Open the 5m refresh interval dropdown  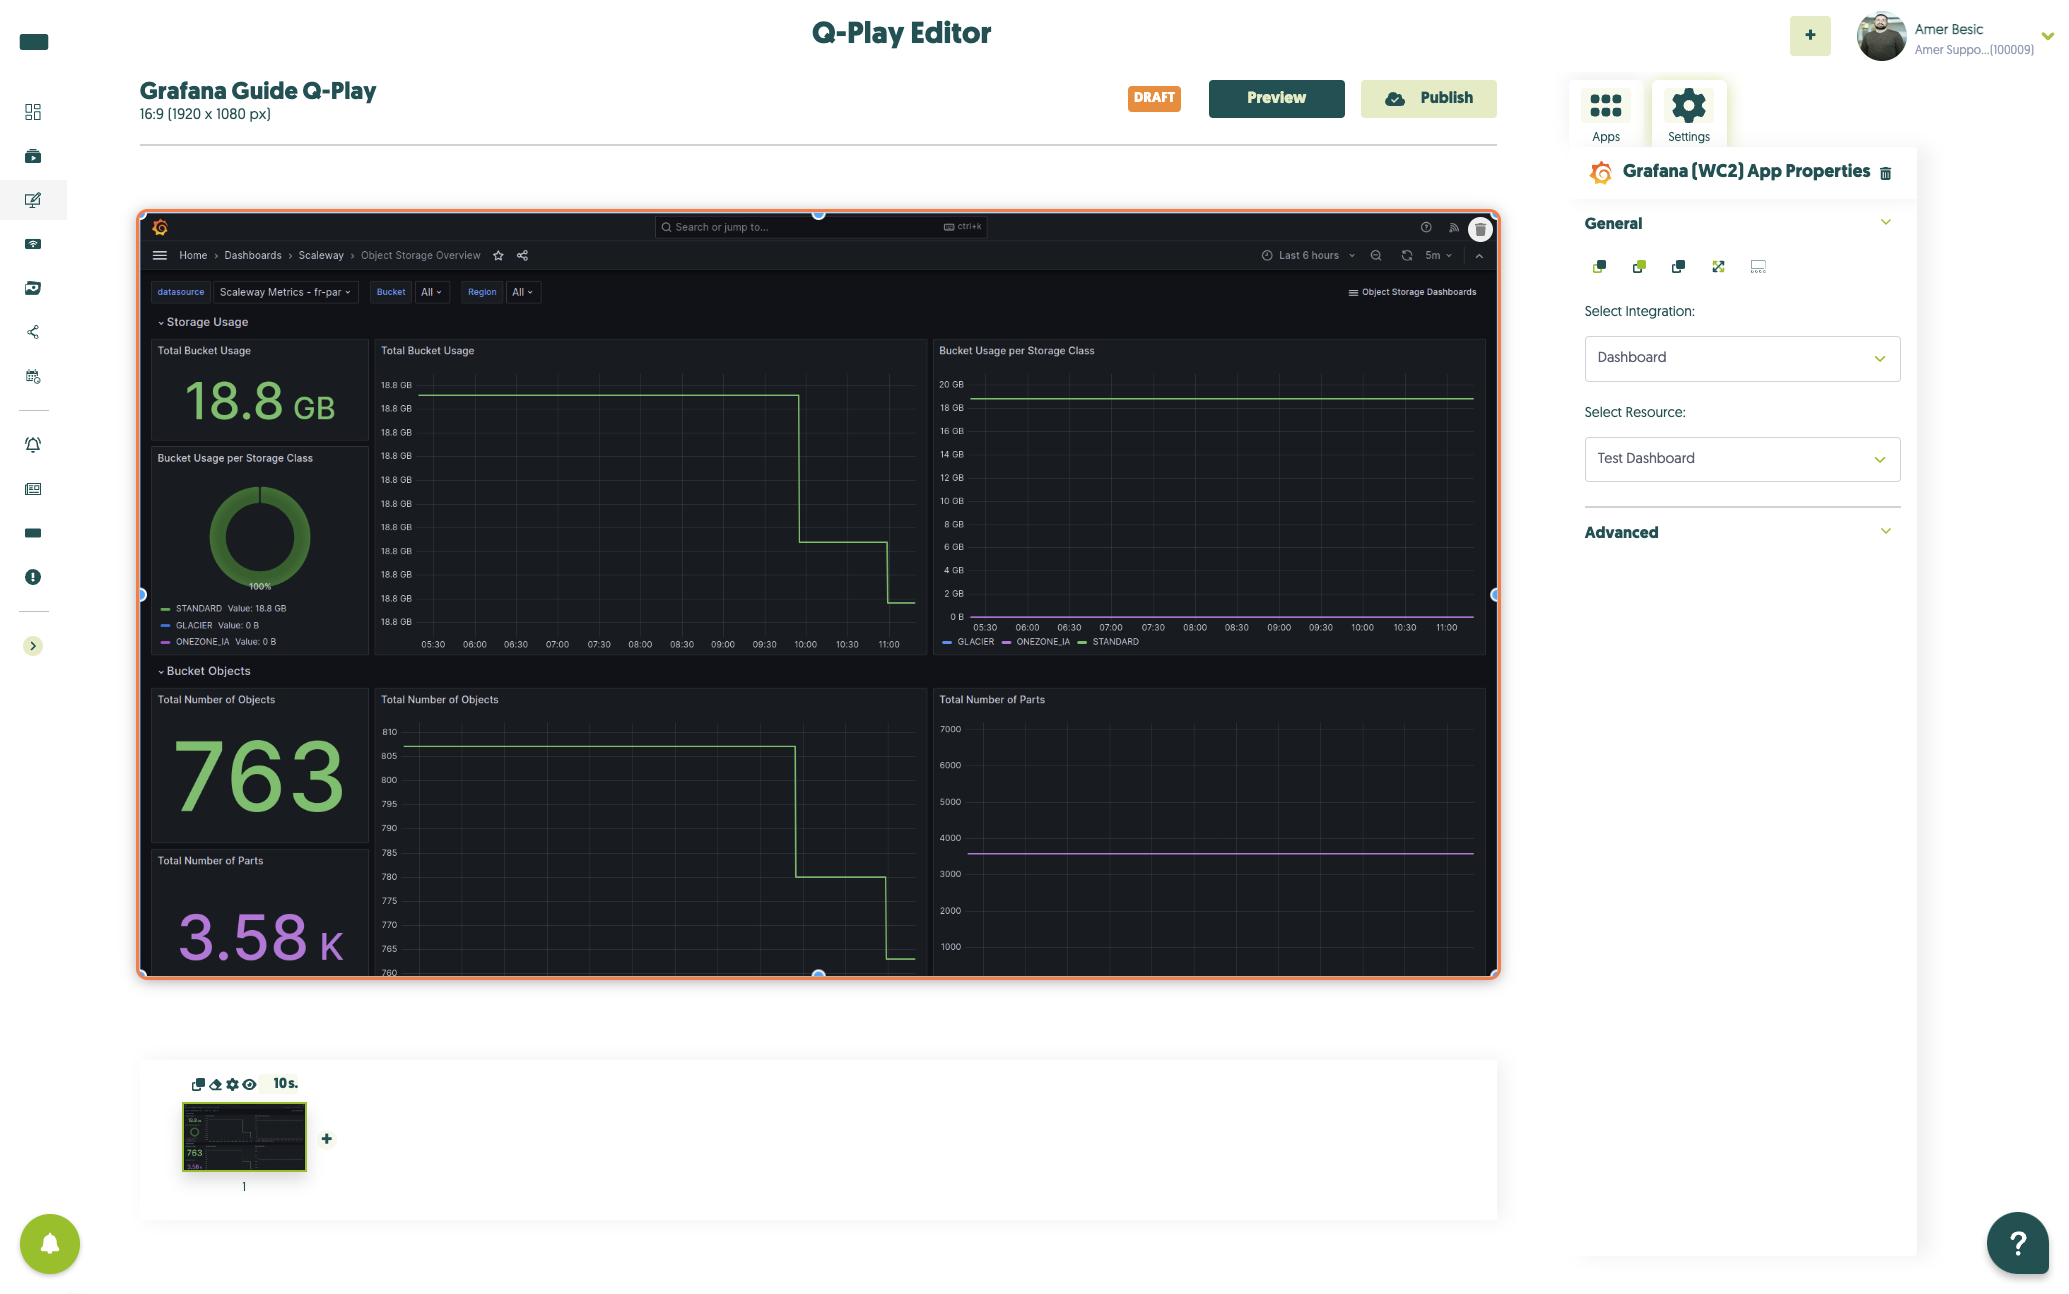[x=1438, y=256]
